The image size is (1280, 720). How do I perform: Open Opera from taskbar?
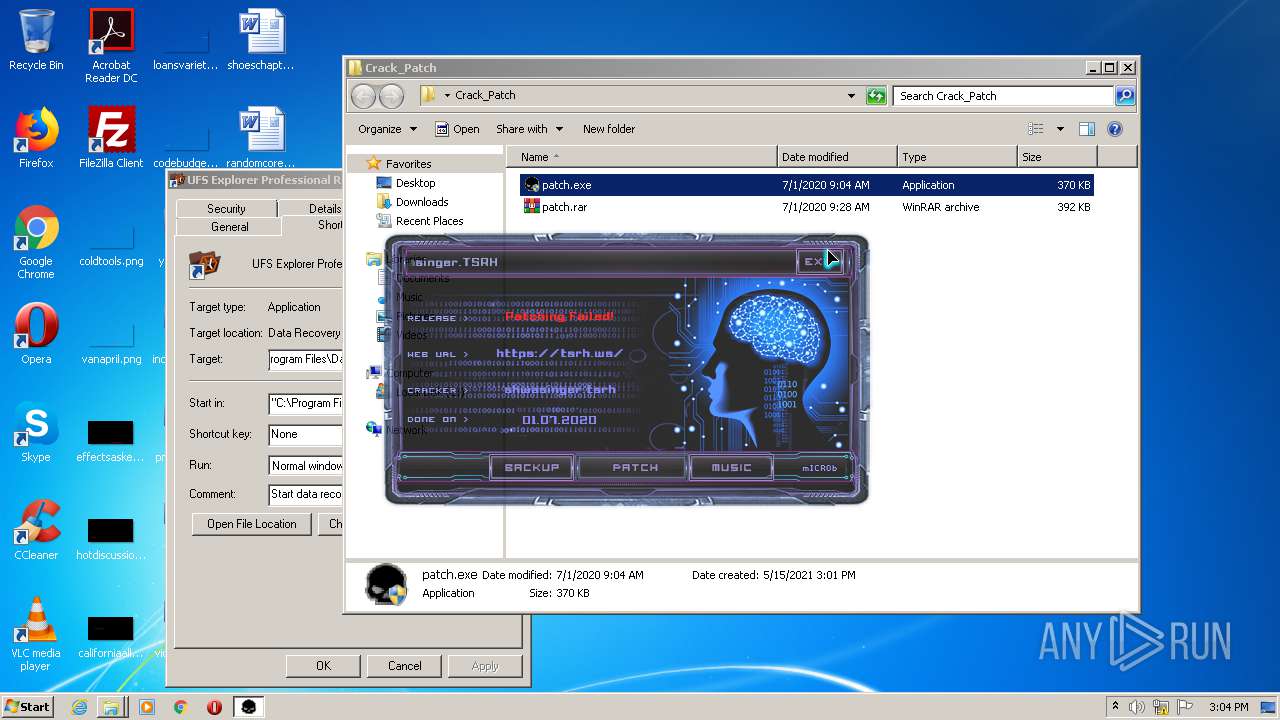pos(214,707)
